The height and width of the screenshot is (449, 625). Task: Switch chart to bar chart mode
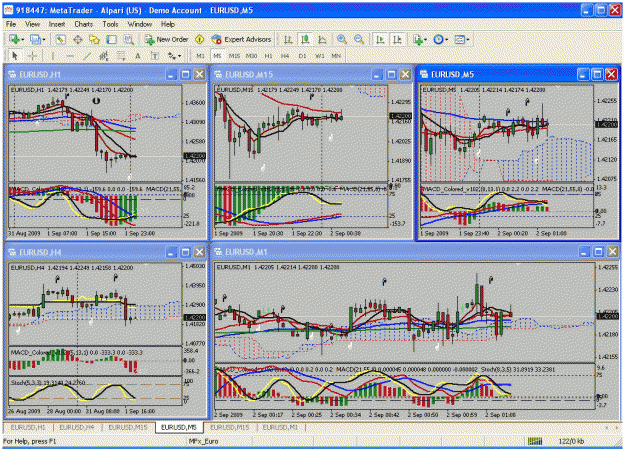(x=288, y=39)
